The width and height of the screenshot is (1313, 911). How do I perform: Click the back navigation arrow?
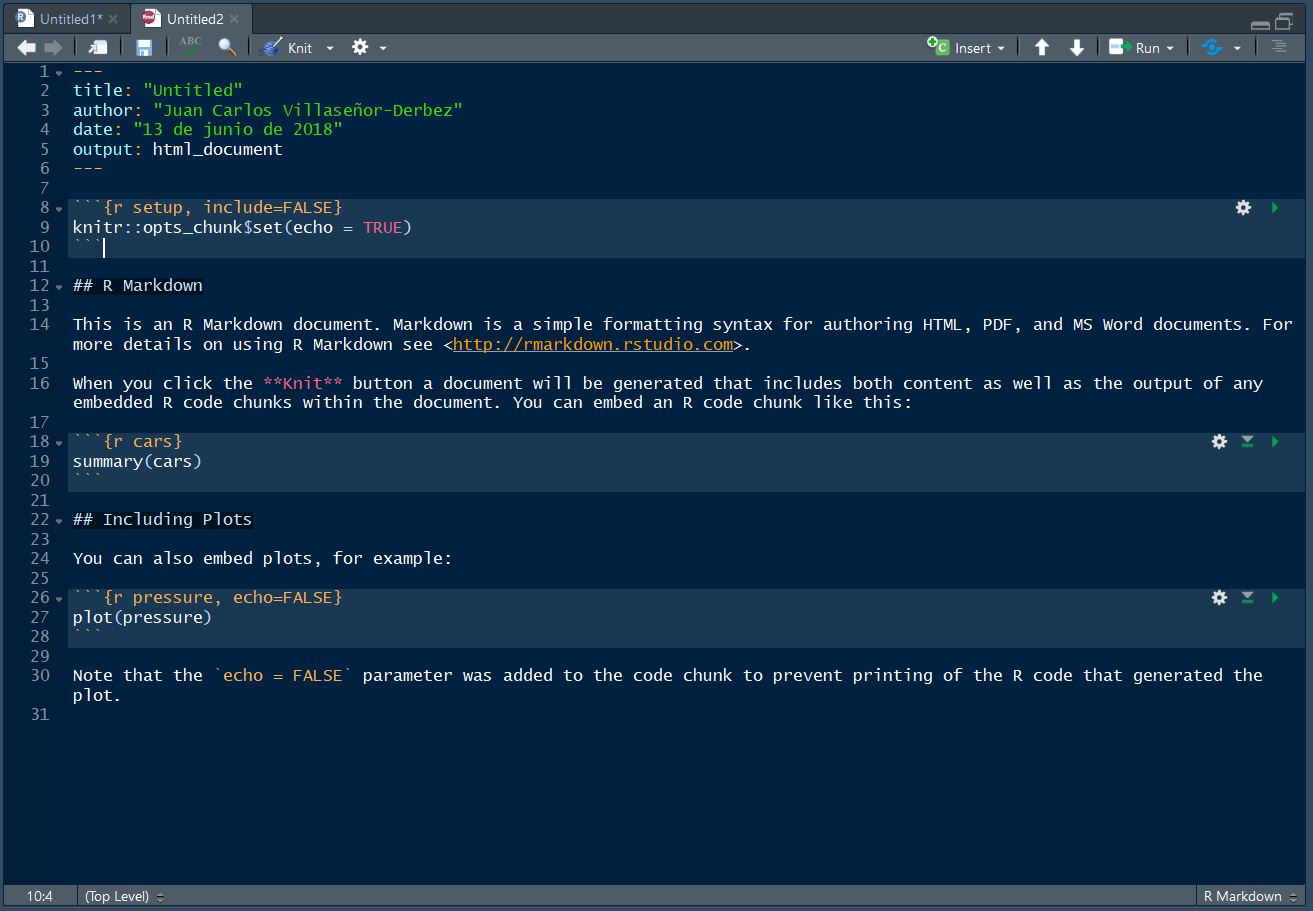point(25,46)
